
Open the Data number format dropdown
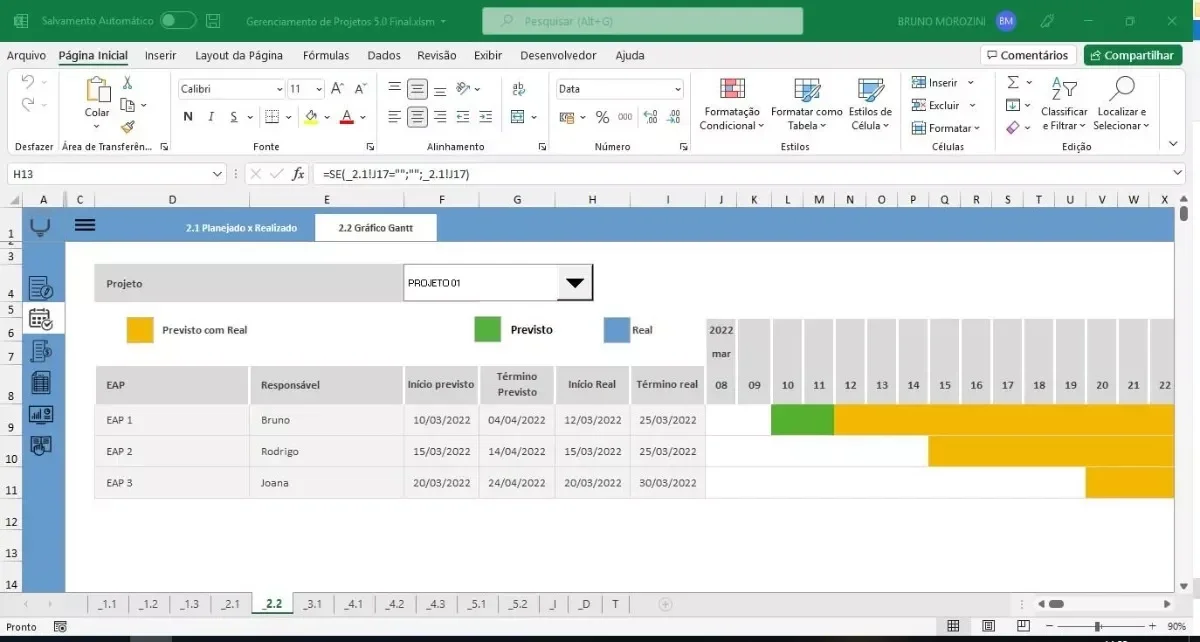[678, 89]
